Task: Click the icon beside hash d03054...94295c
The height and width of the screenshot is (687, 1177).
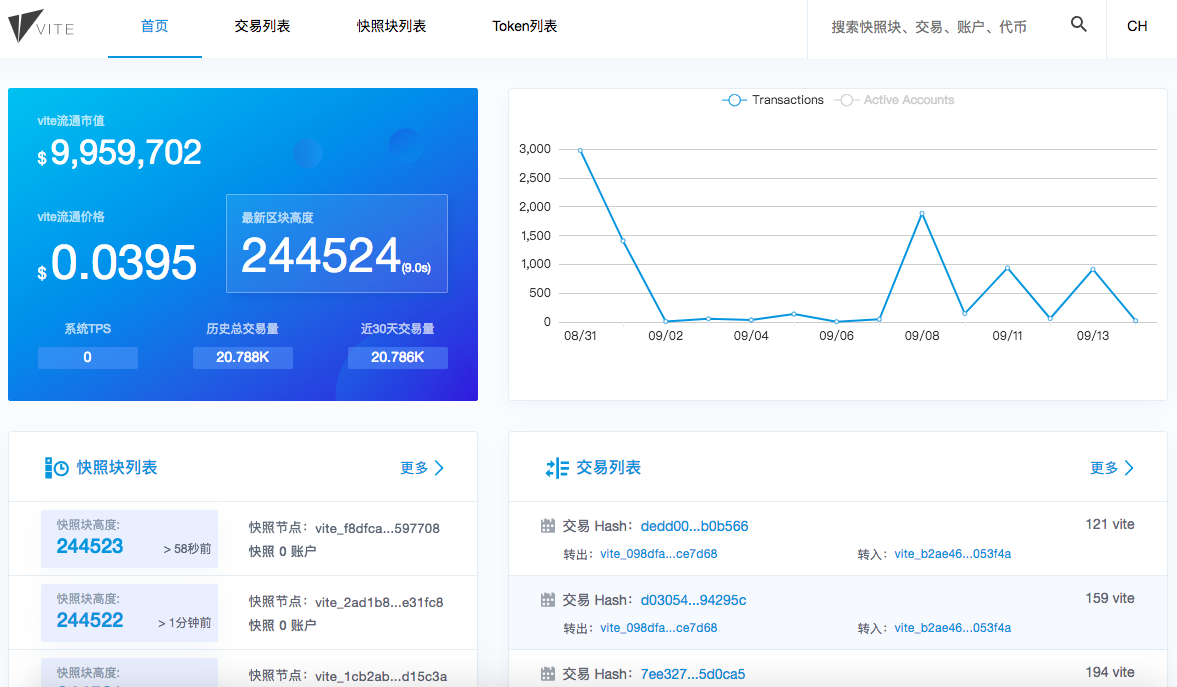Action: [x=548, y=600]
